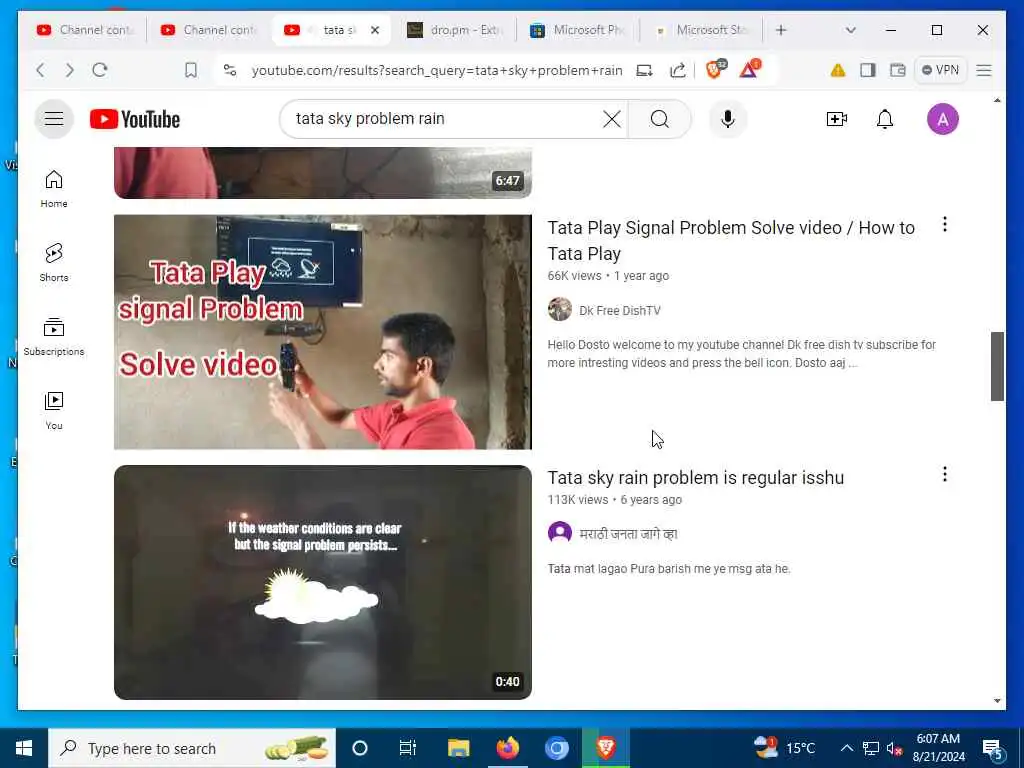Go forward with the browser forward arrow
Screen dimensions: 1024x768
tap(70, 70)
